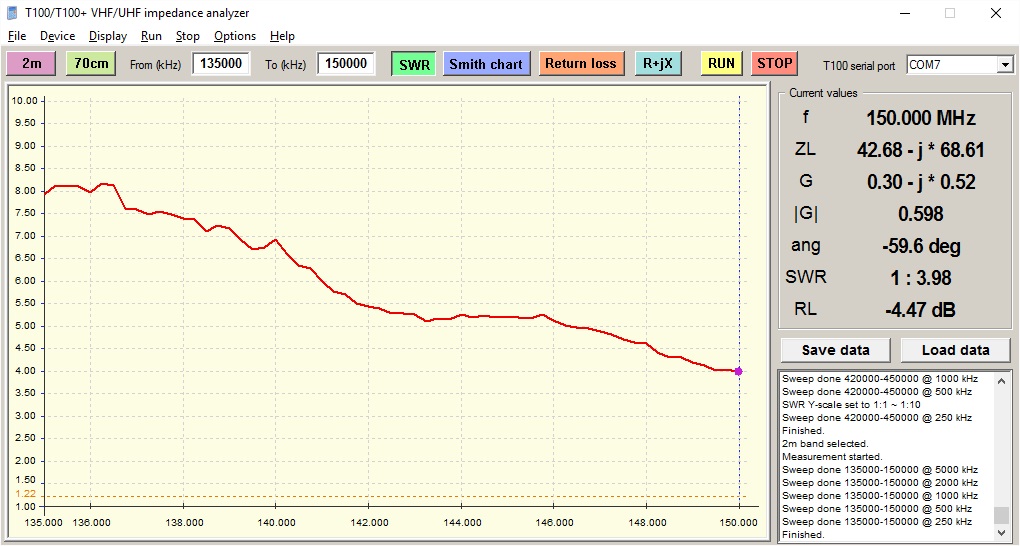Viewport: 1020px width, 546px height.
Task: Show the Smith chart view
Action: pyautogui.click(x=485, y=64)
